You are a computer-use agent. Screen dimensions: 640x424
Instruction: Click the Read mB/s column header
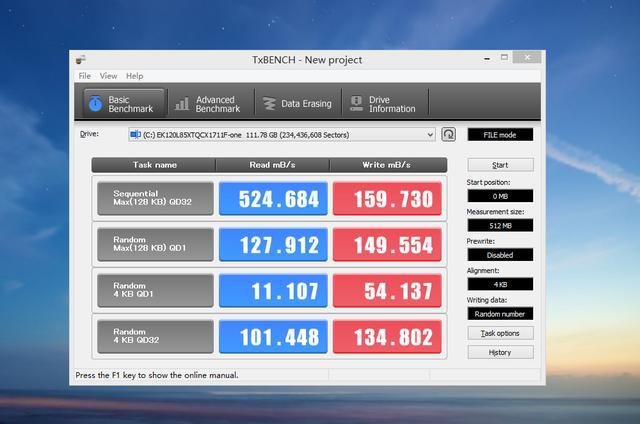[272, 165]
